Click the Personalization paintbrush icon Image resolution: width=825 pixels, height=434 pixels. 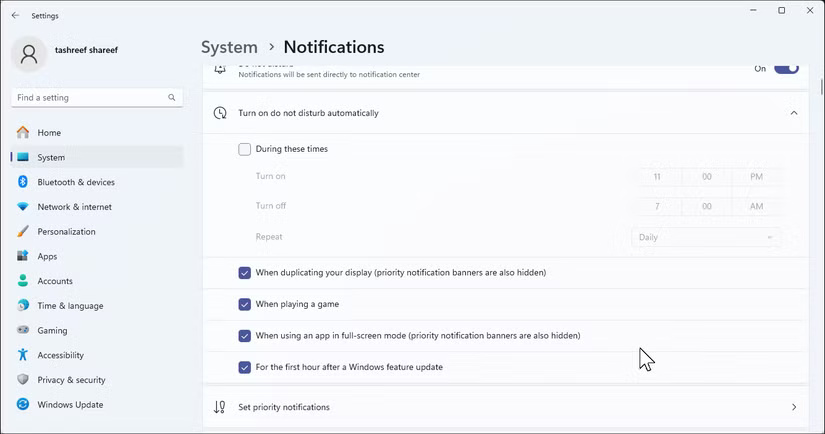click(x=22, y=232)
